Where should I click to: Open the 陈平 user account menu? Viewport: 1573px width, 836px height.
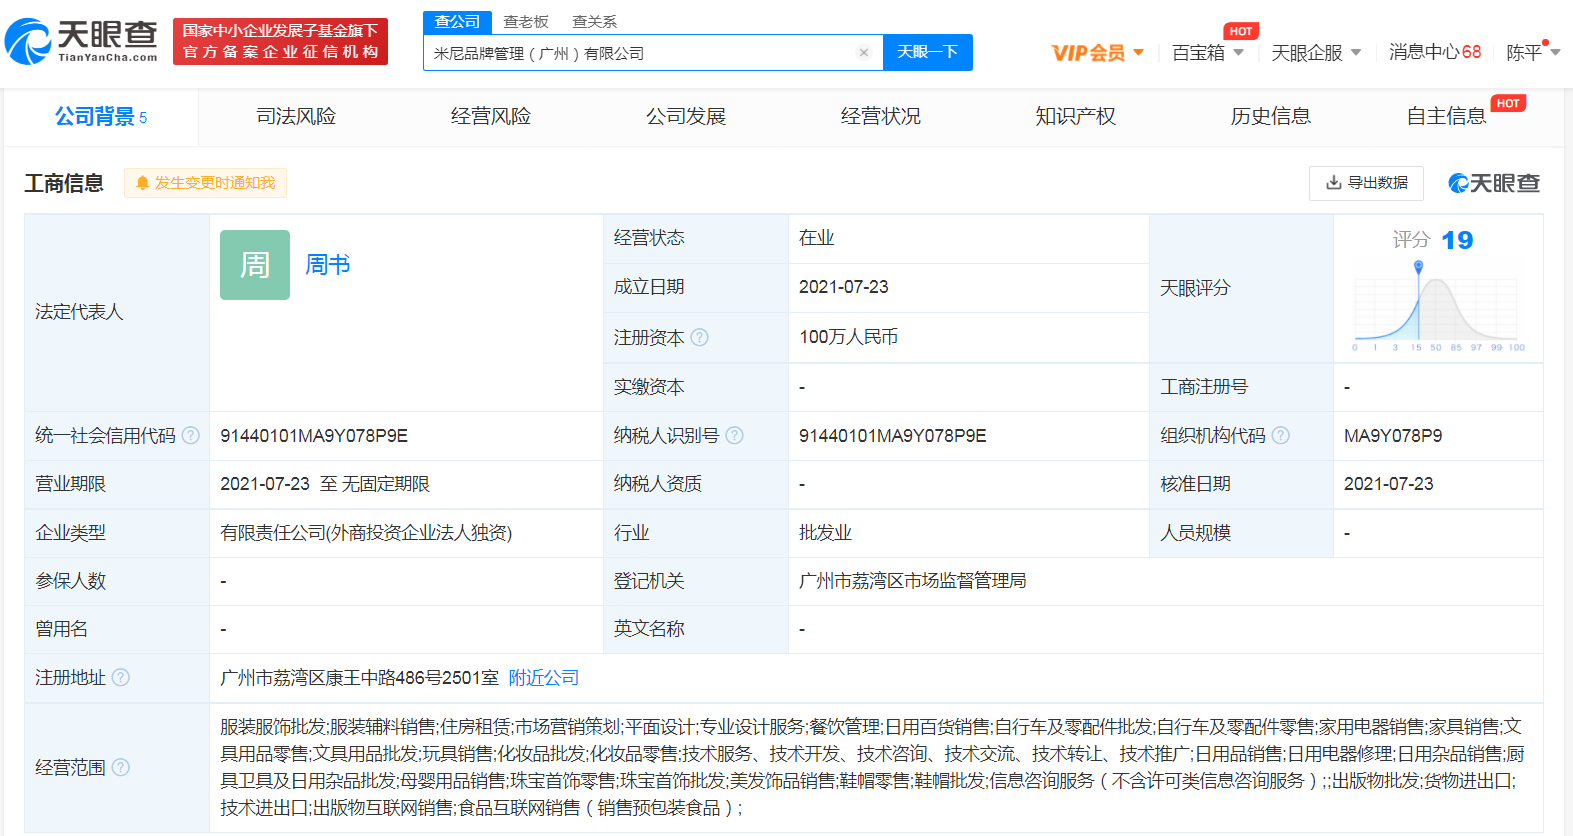point(1532,53)
